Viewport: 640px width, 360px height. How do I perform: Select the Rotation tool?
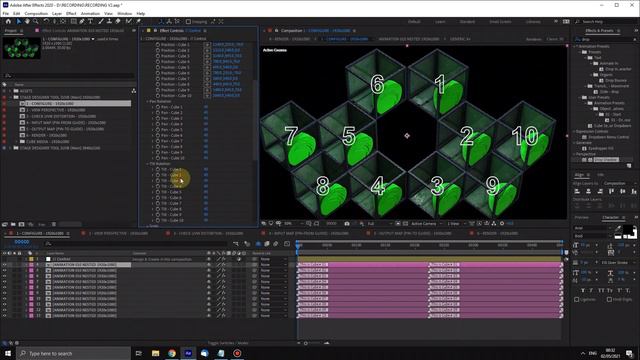(x=46, y=21)
